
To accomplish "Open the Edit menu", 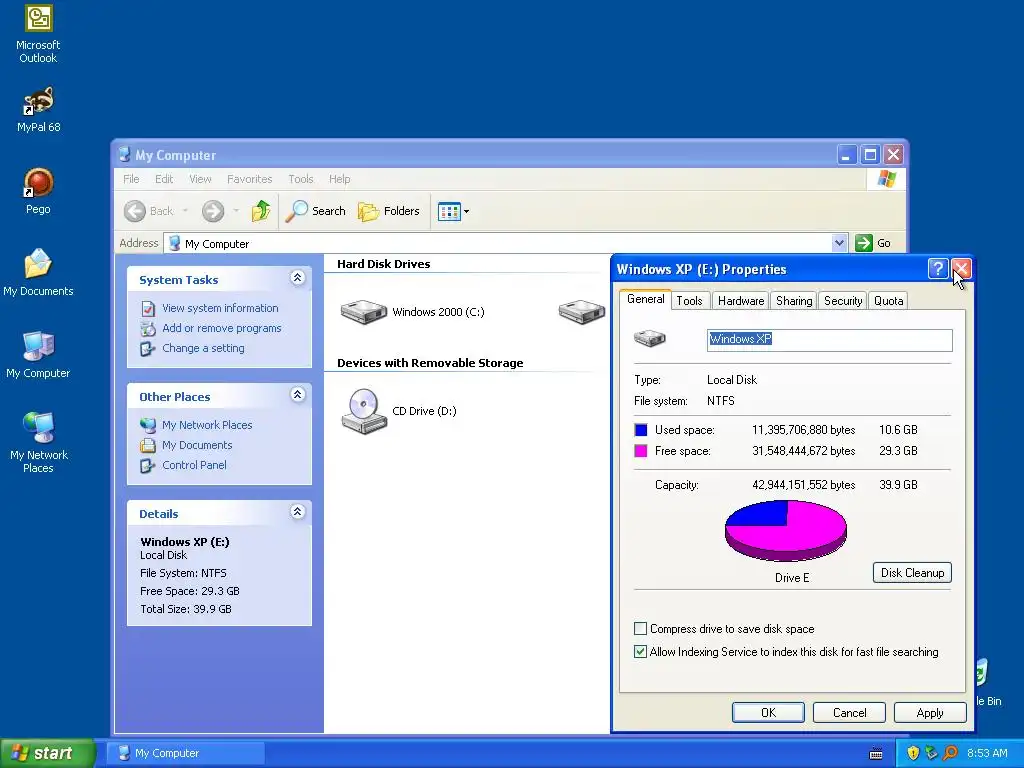I will (x=164, y=179).
